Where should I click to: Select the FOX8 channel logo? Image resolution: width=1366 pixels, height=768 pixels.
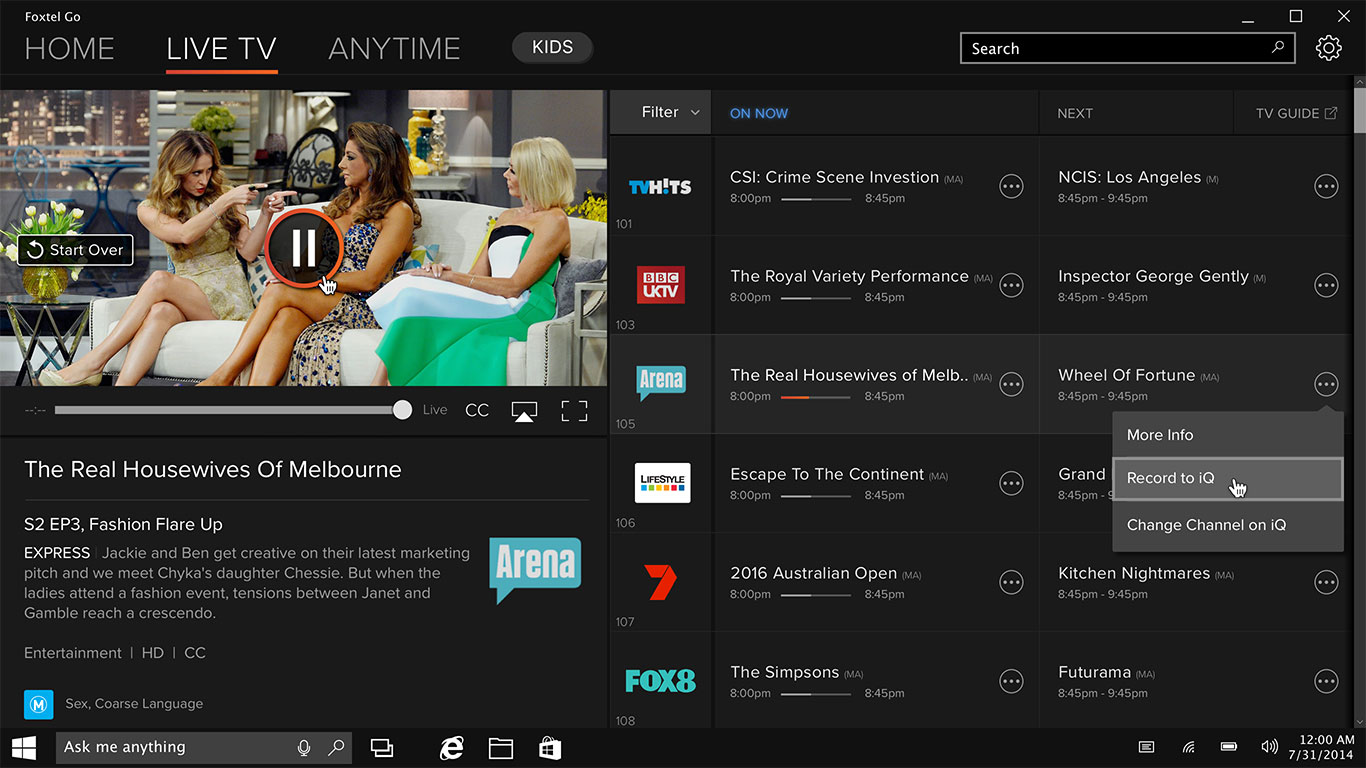point(660,681)
